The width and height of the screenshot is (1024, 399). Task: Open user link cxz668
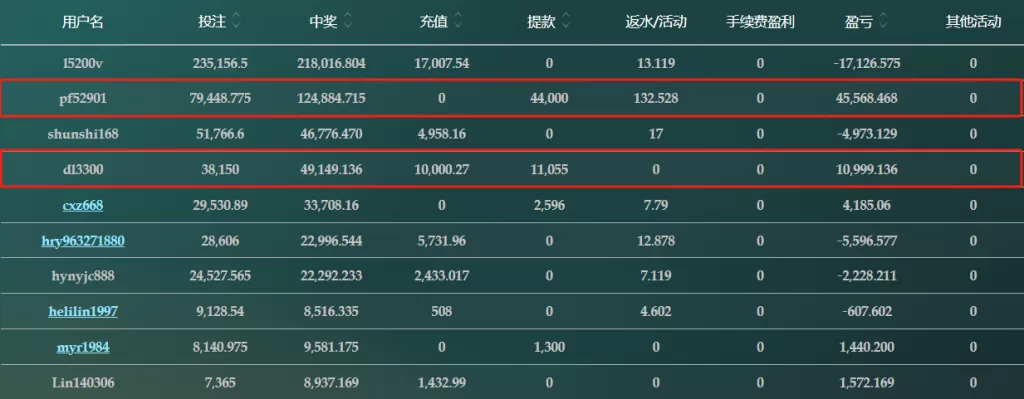83,206
